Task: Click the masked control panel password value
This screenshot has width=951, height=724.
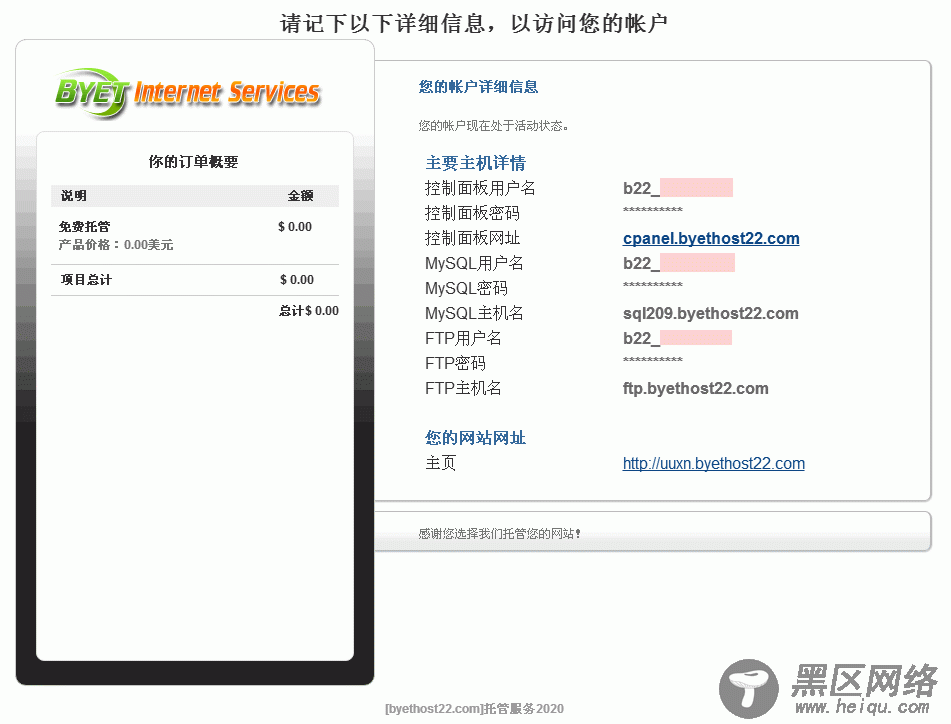Action: (x=653, y=210)
